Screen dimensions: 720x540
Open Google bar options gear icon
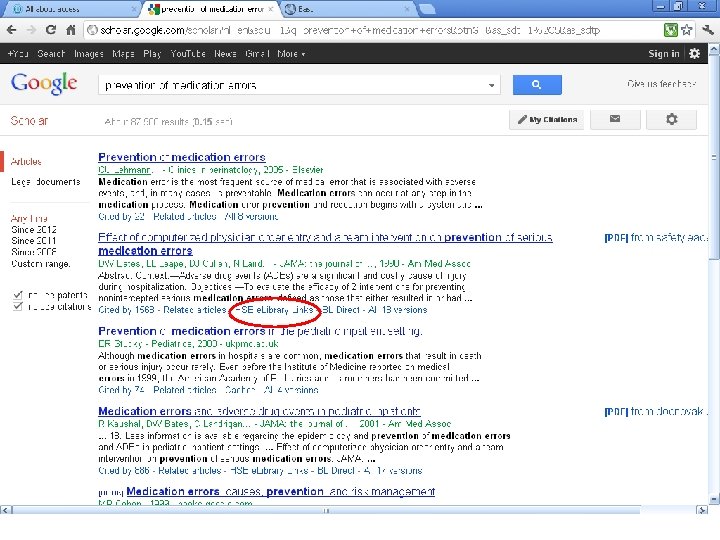pos(694,54)
